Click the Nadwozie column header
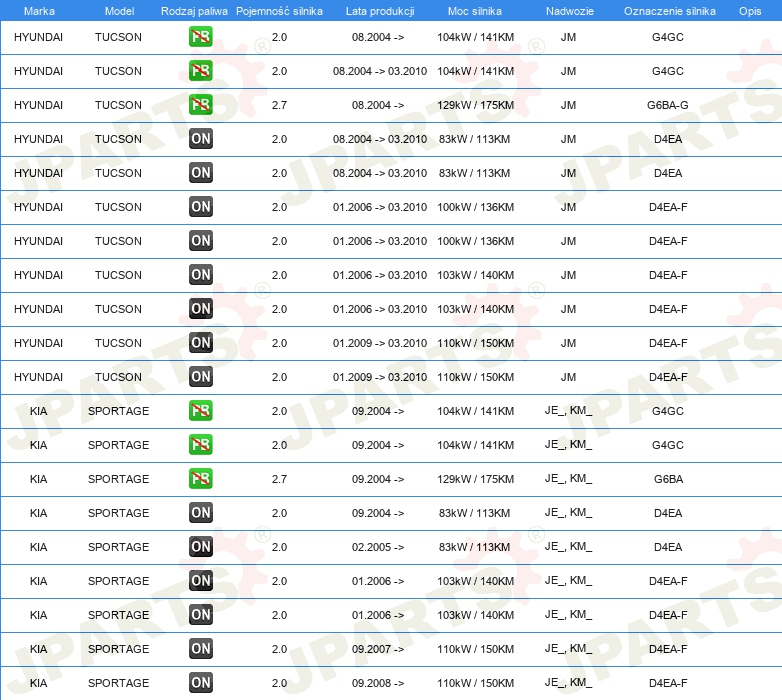 pos(570,11)
